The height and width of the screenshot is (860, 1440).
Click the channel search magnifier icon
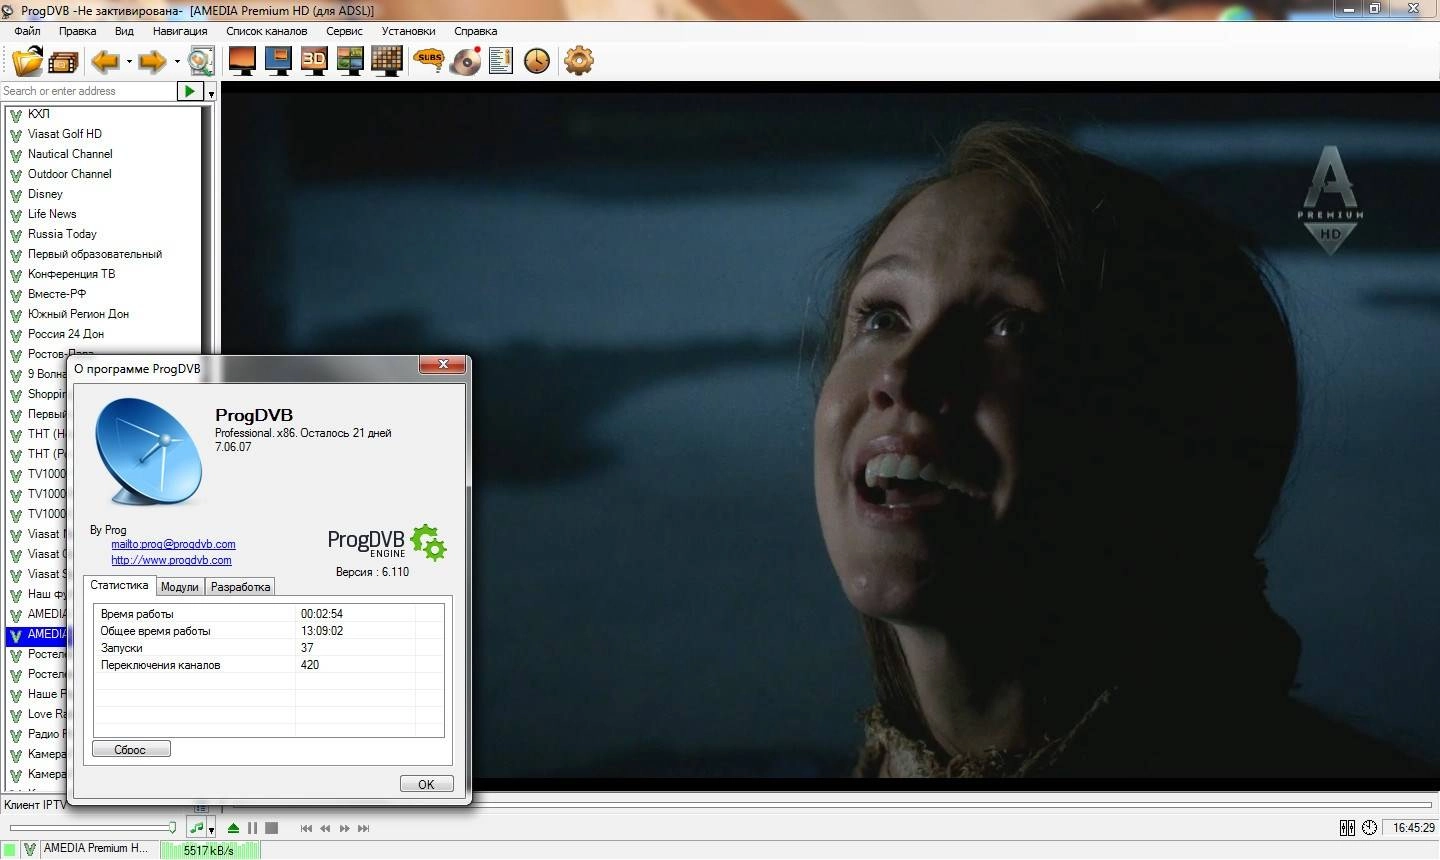point(201,61)
